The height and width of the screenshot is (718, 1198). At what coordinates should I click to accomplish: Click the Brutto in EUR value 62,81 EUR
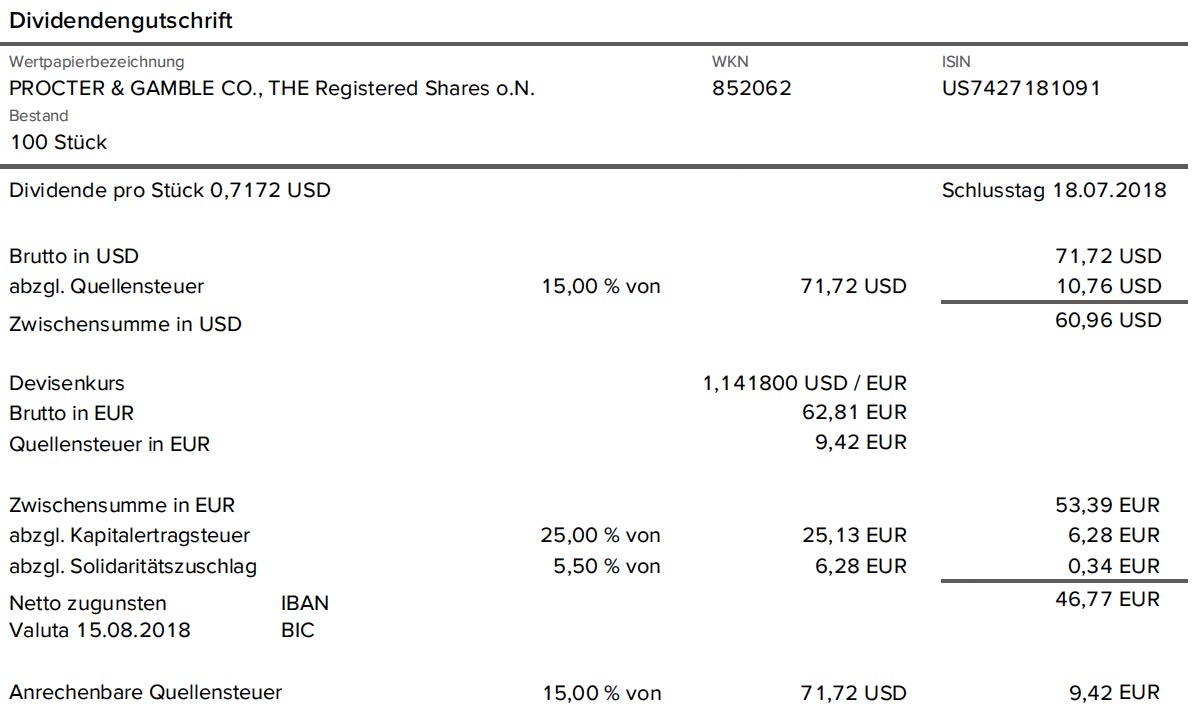click(854, 412)
